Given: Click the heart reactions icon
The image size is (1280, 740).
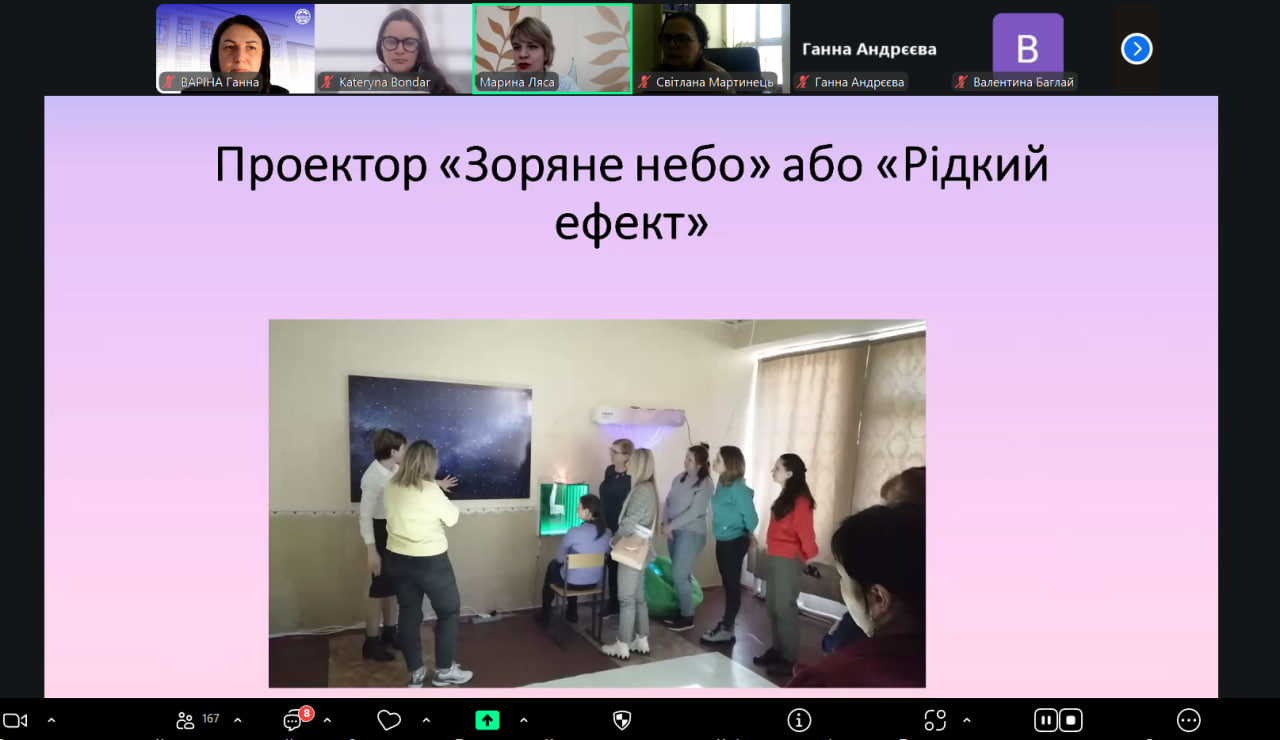Looking at the screenshot, I should tap(389, 720).
